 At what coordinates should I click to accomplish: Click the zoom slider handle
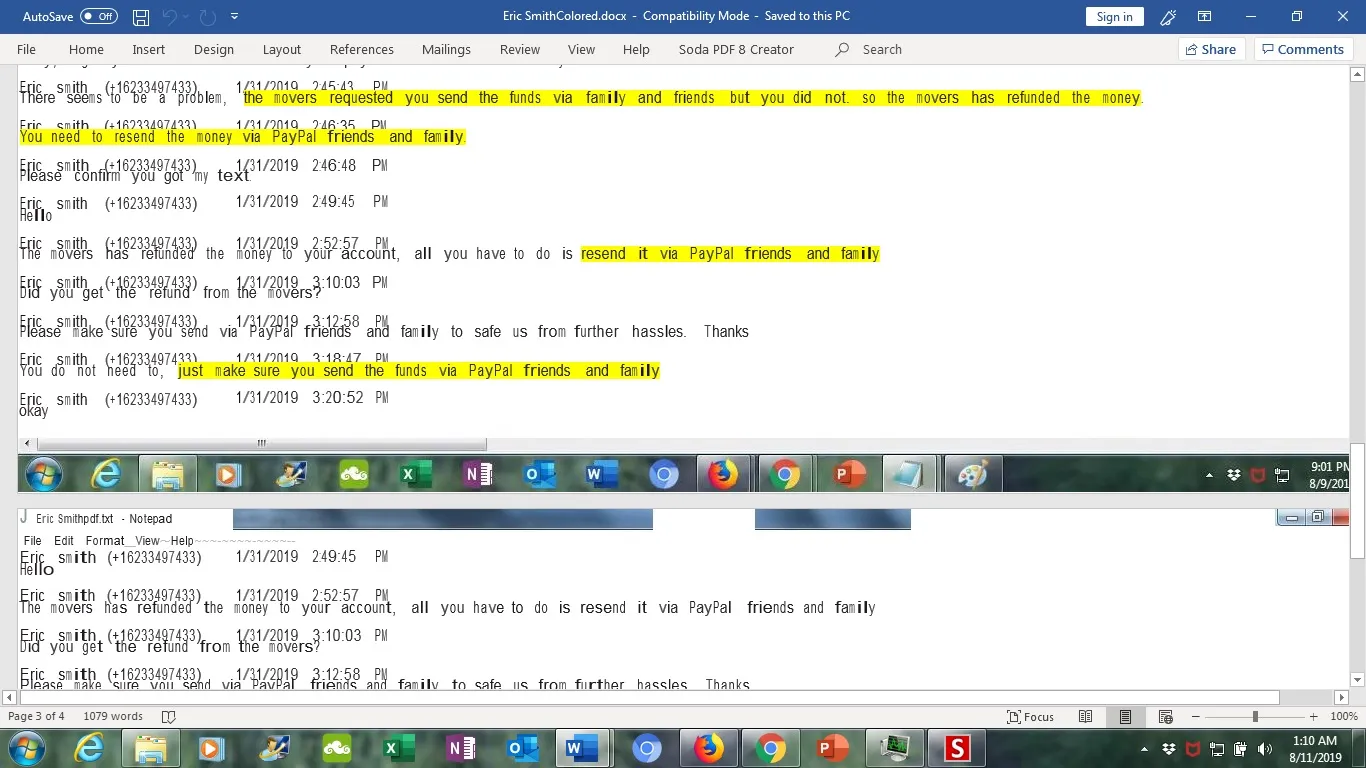[1255, 716]
